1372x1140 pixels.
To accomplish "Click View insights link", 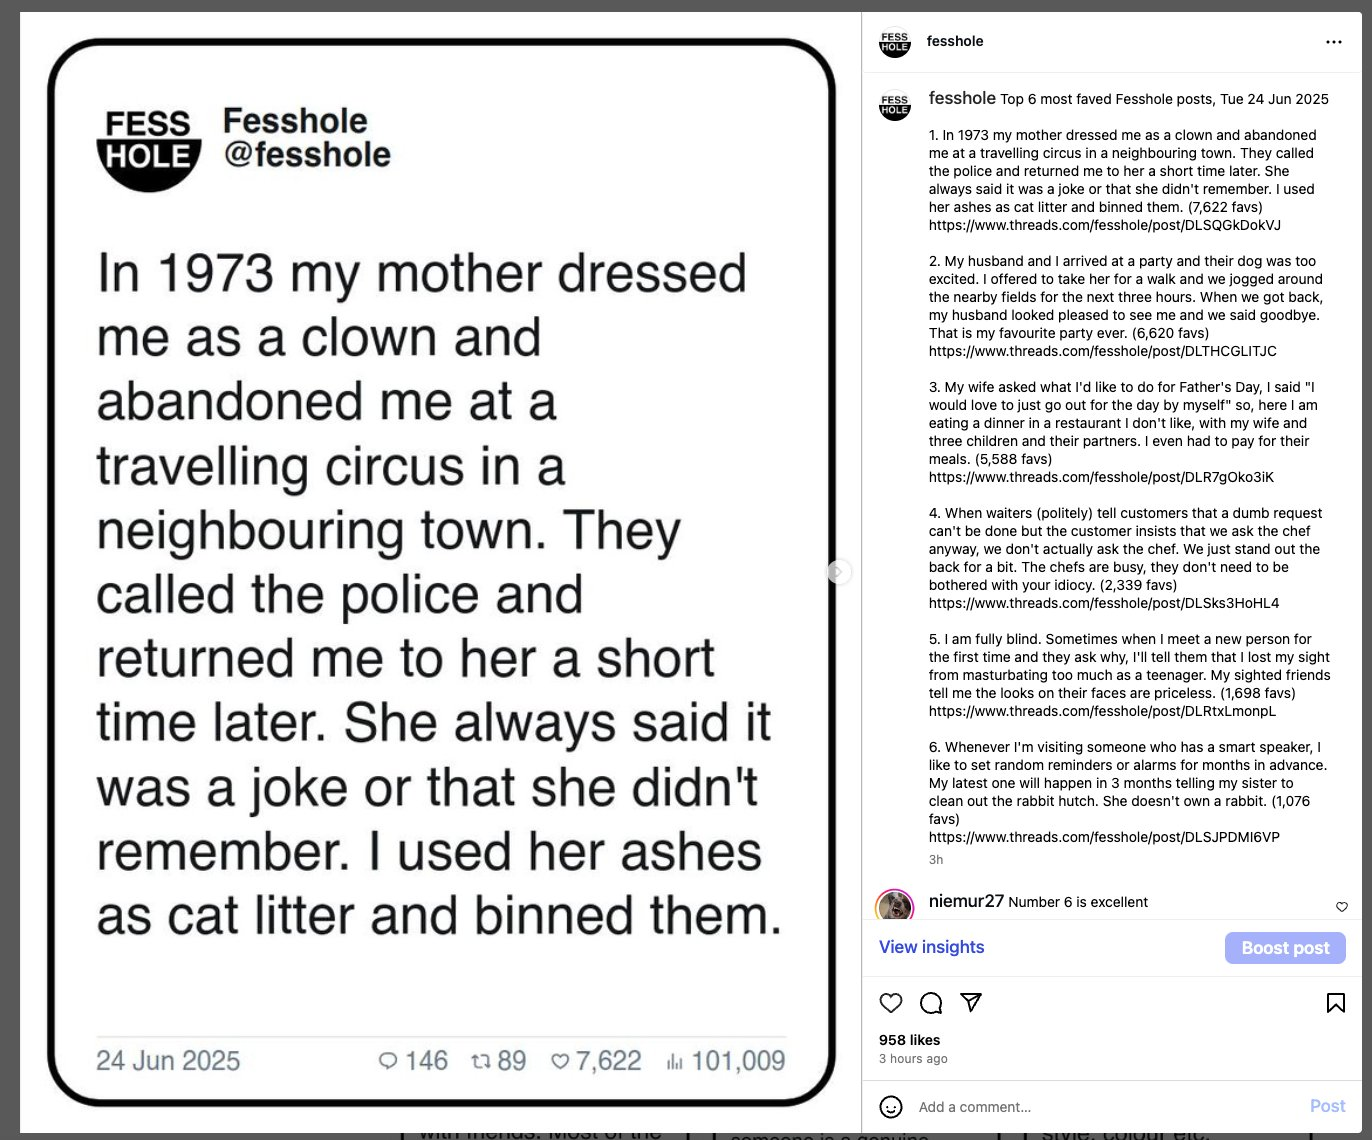I will [x=931, y=947].
